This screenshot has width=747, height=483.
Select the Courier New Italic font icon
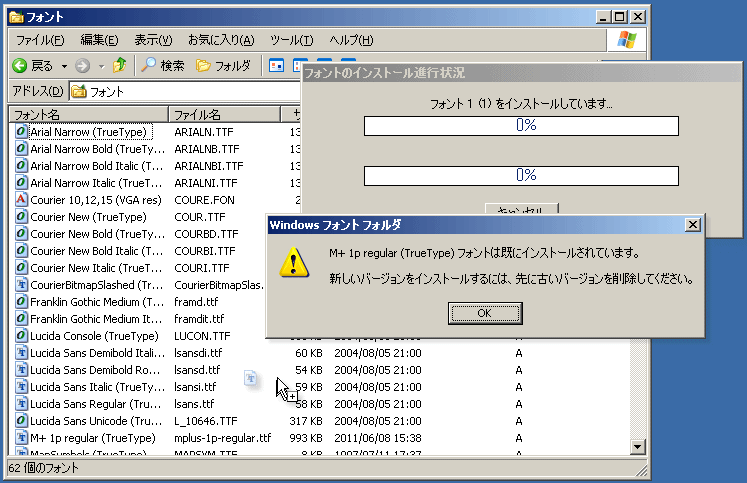21,268
